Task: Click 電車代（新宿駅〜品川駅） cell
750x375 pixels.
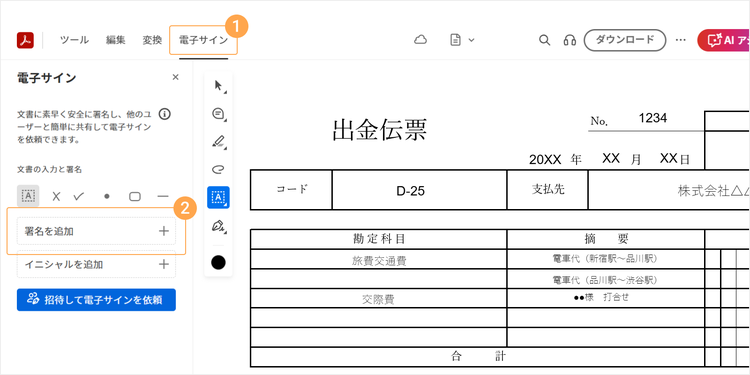Action: point(606,259)
